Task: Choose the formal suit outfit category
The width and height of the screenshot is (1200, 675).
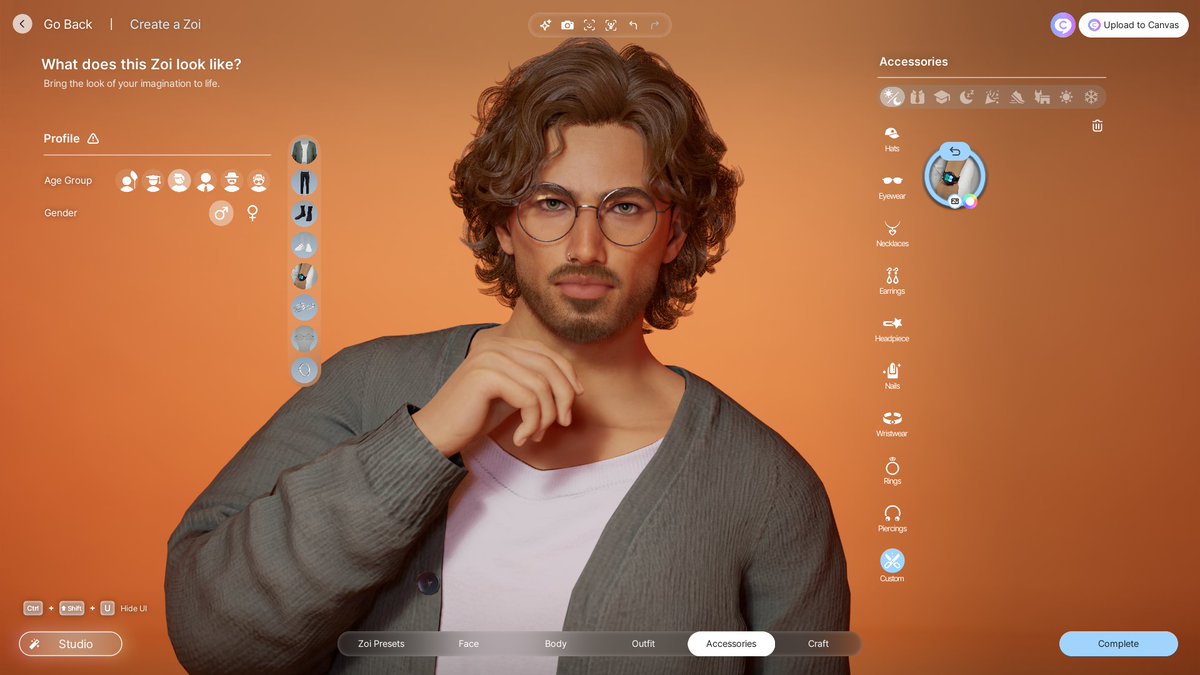Action: [x=917, y=97]
